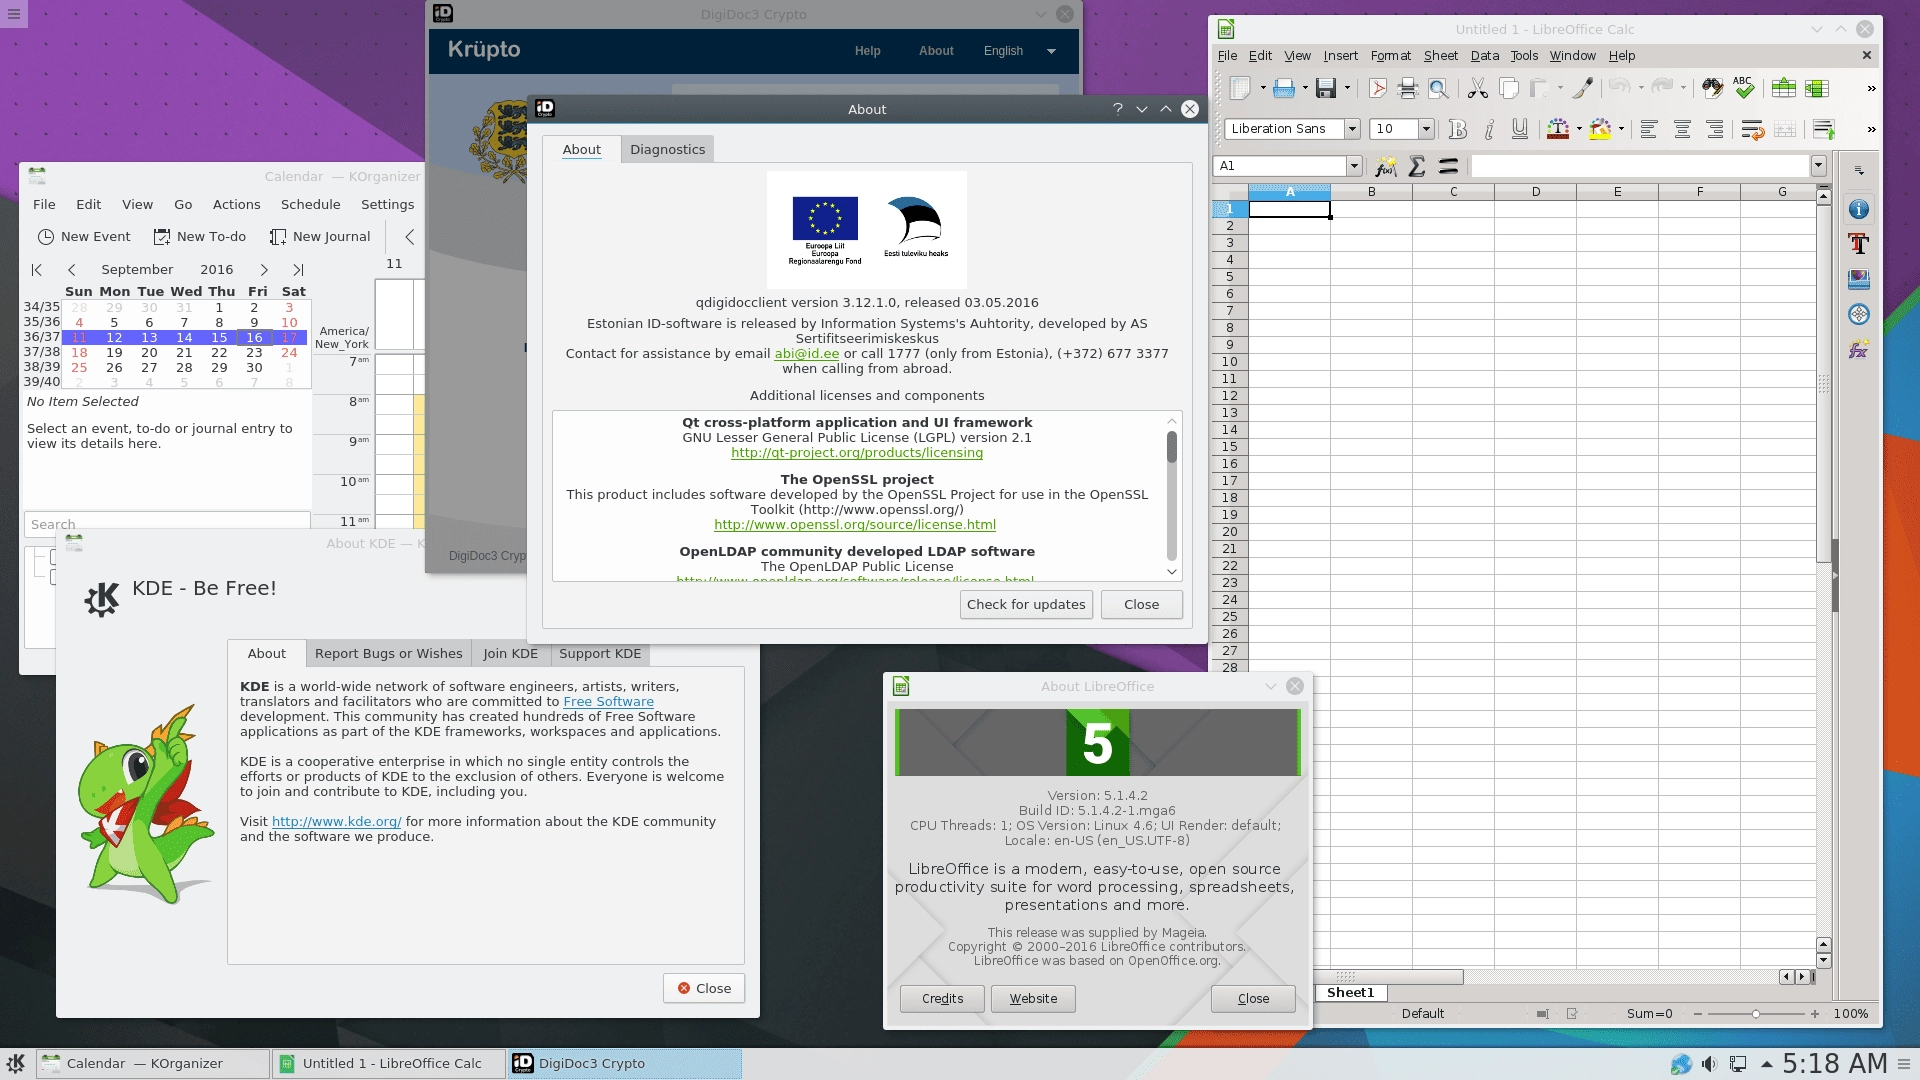Click the Print icon in Calc toolbar
Image resolution: width=1920 pixels, height=1080 pixels.
pos(1408,88)
